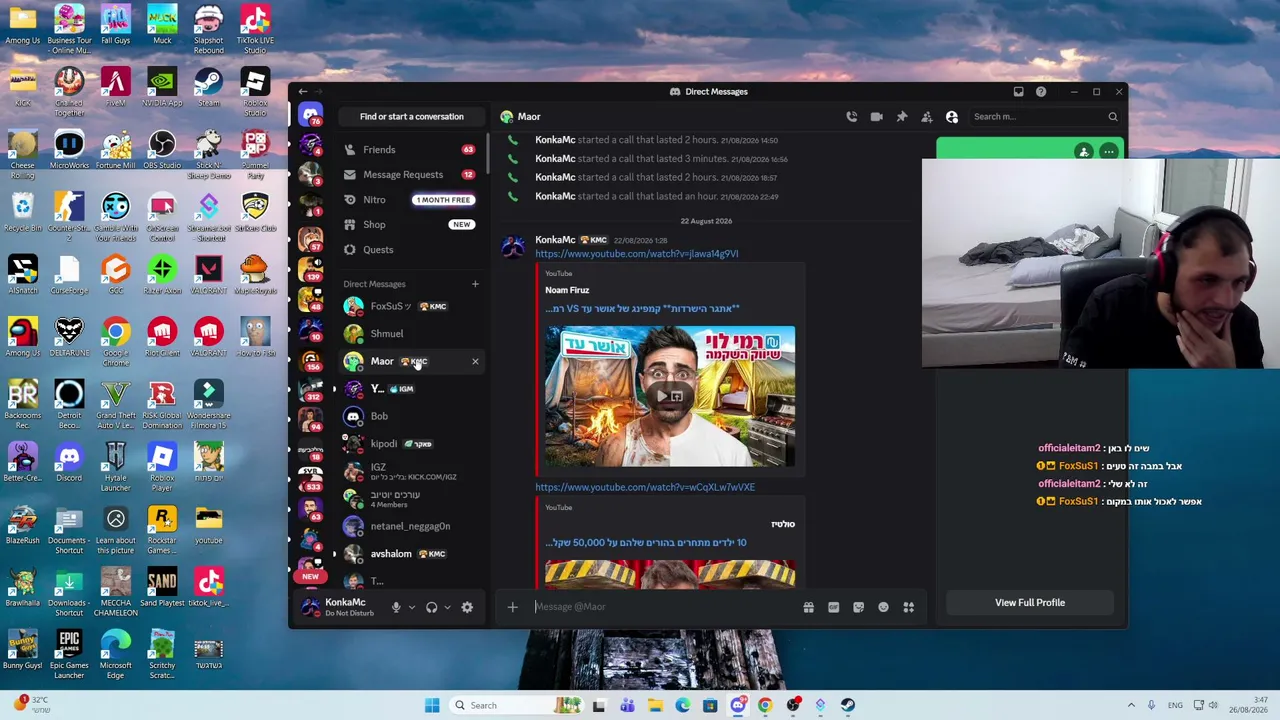The image size is (1280, 720).
Task: Open the 4 Members group DM
Action: coord(410,499)
